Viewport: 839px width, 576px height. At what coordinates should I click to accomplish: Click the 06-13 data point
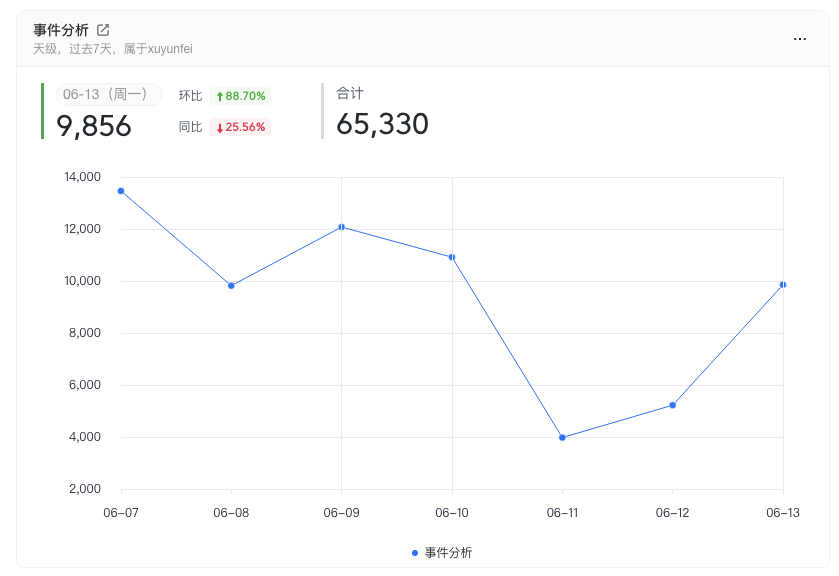[x=783, y=285]
